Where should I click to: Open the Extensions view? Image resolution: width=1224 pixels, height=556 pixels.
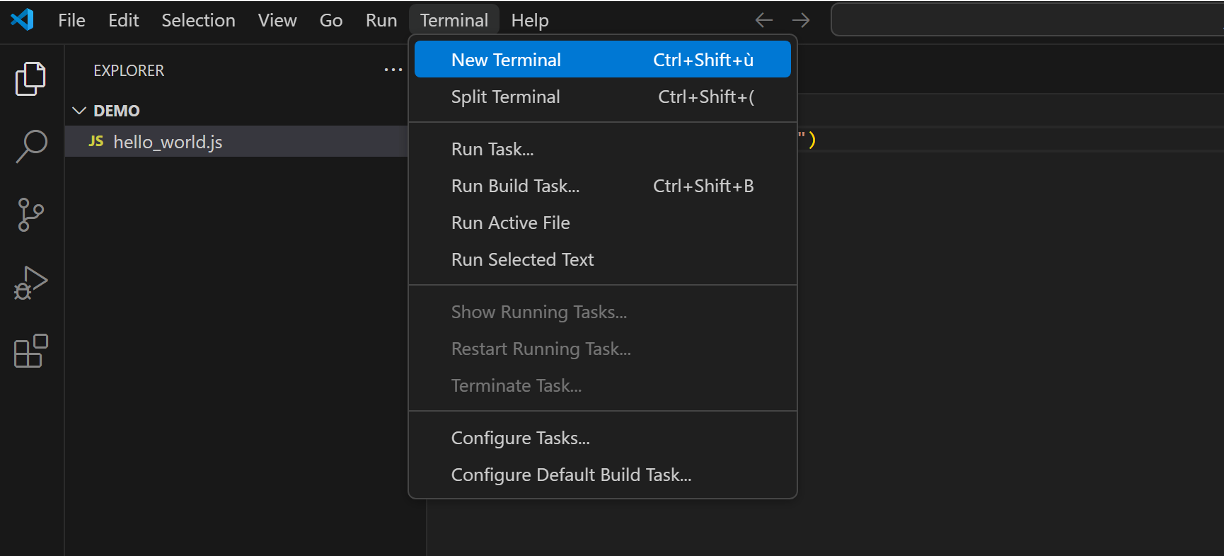(x=31, y=351)
